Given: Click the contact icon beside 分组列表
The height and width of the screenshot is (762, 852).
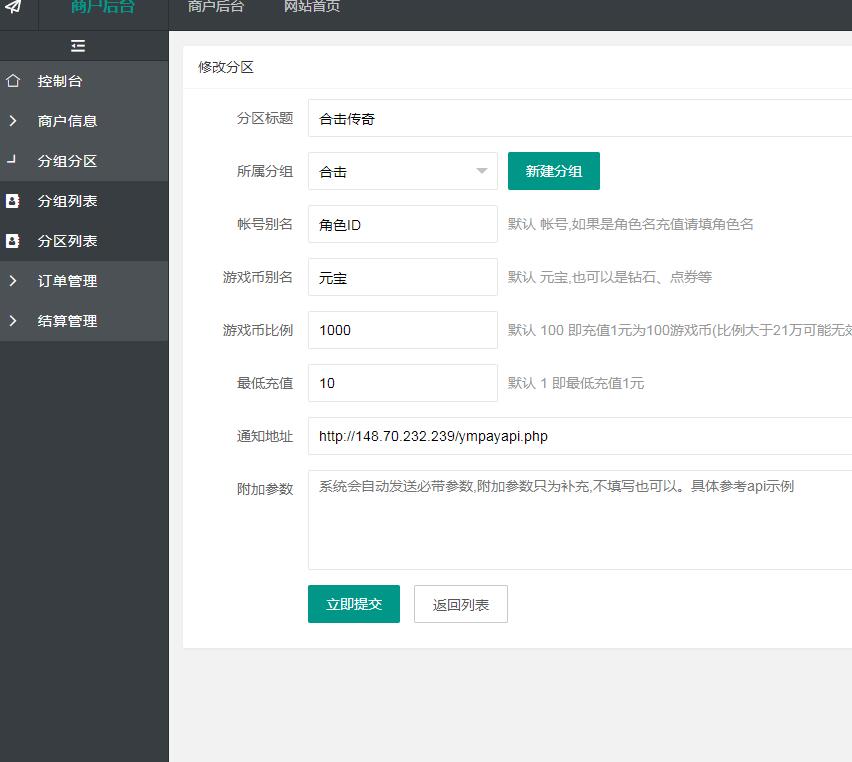Looking at the screenshot, I should [13, 201].
